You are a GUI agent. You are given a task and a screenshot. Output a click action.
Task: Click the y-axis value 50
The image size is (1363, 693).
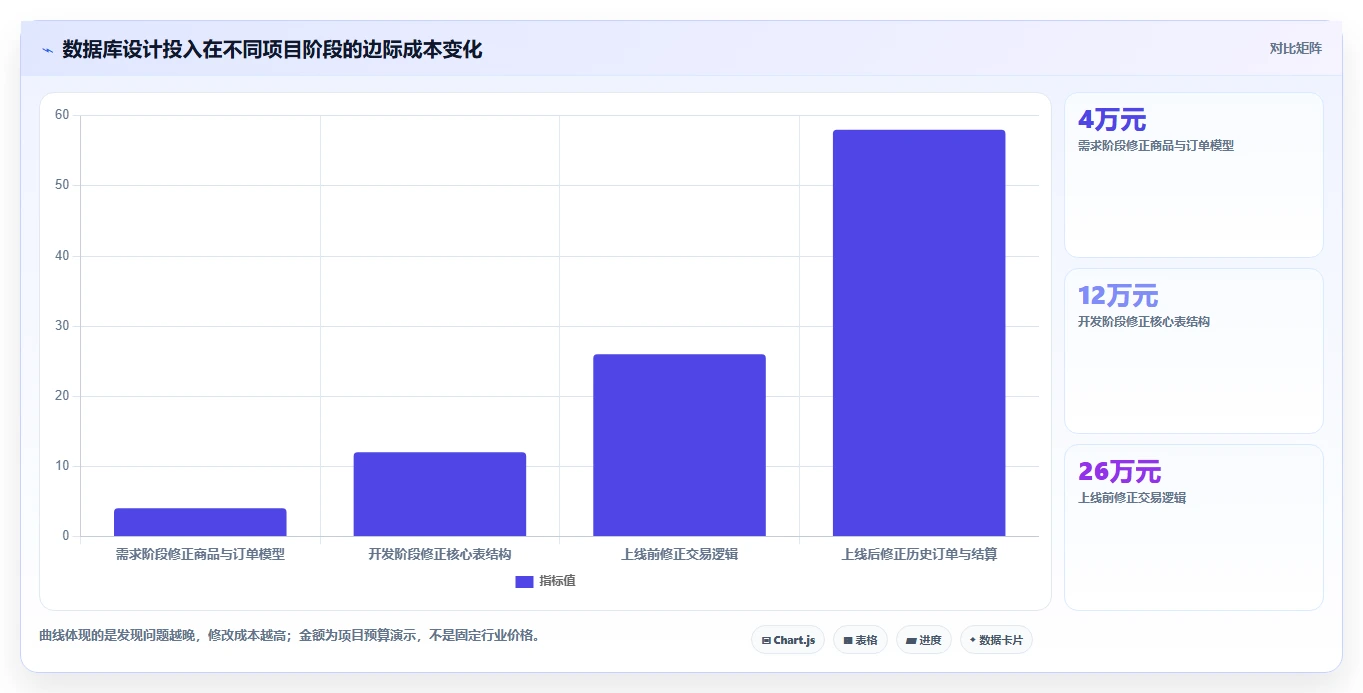(62, 185)
